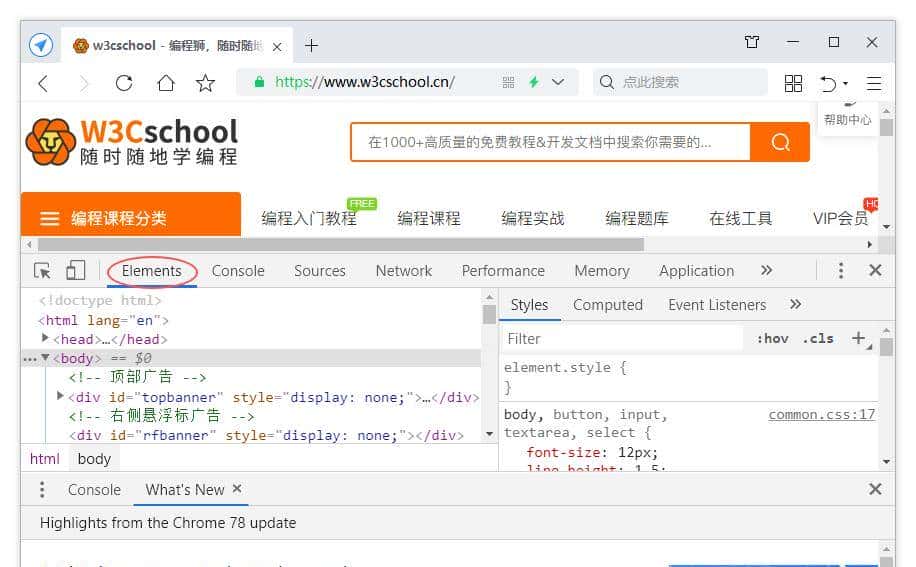916x567 pixels.
Task: Switch to the Styles pane tab
Action: click(x=529, y=305)
